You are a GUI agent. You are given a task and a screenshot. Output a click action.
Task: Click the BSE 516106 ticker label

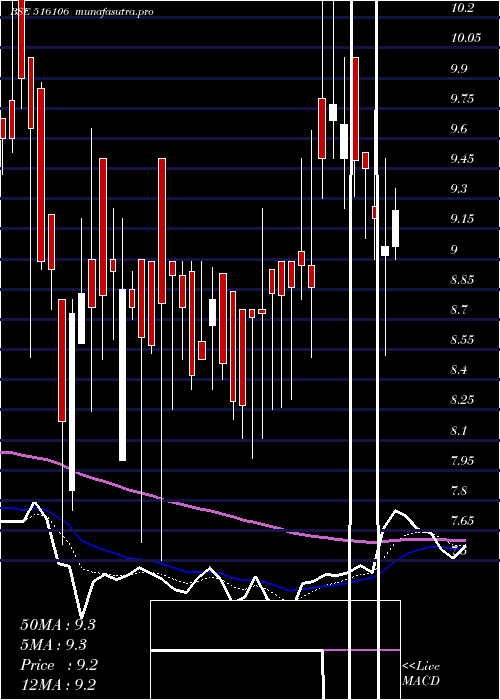pyautogui.click(x=40, y=11)
